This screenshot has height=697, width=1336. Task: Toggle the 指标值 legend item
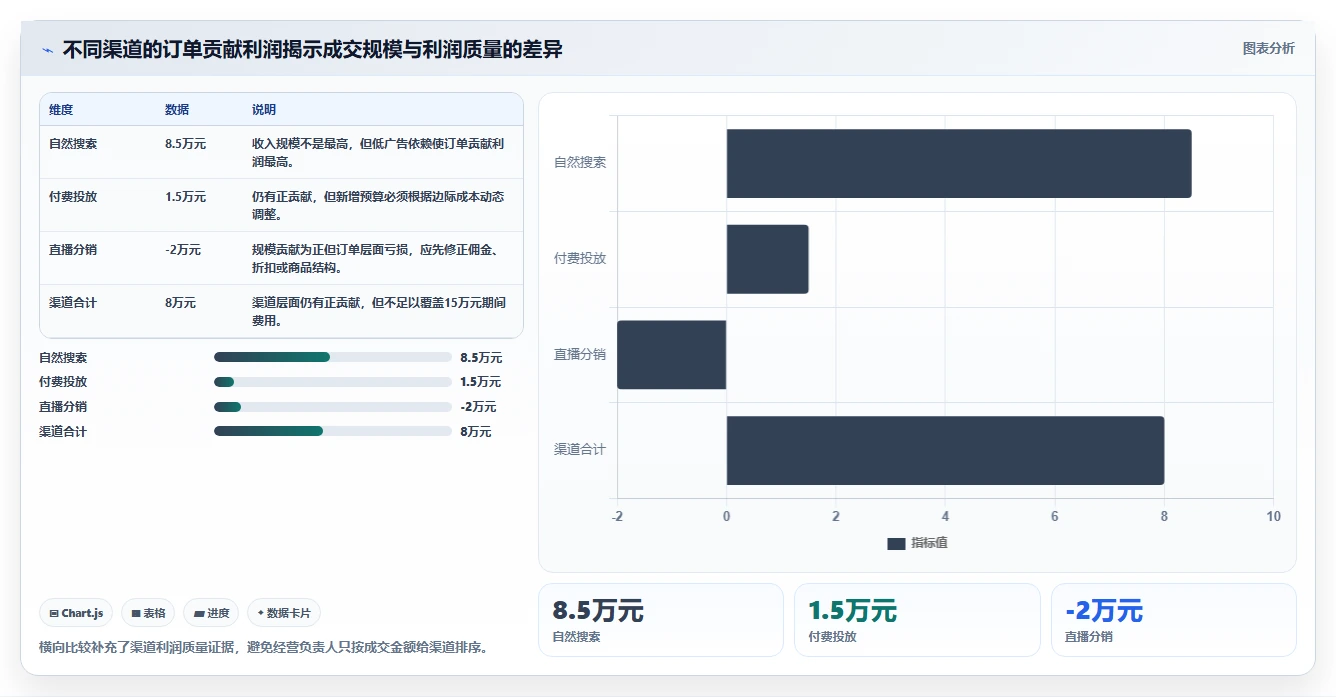[917, 543]
